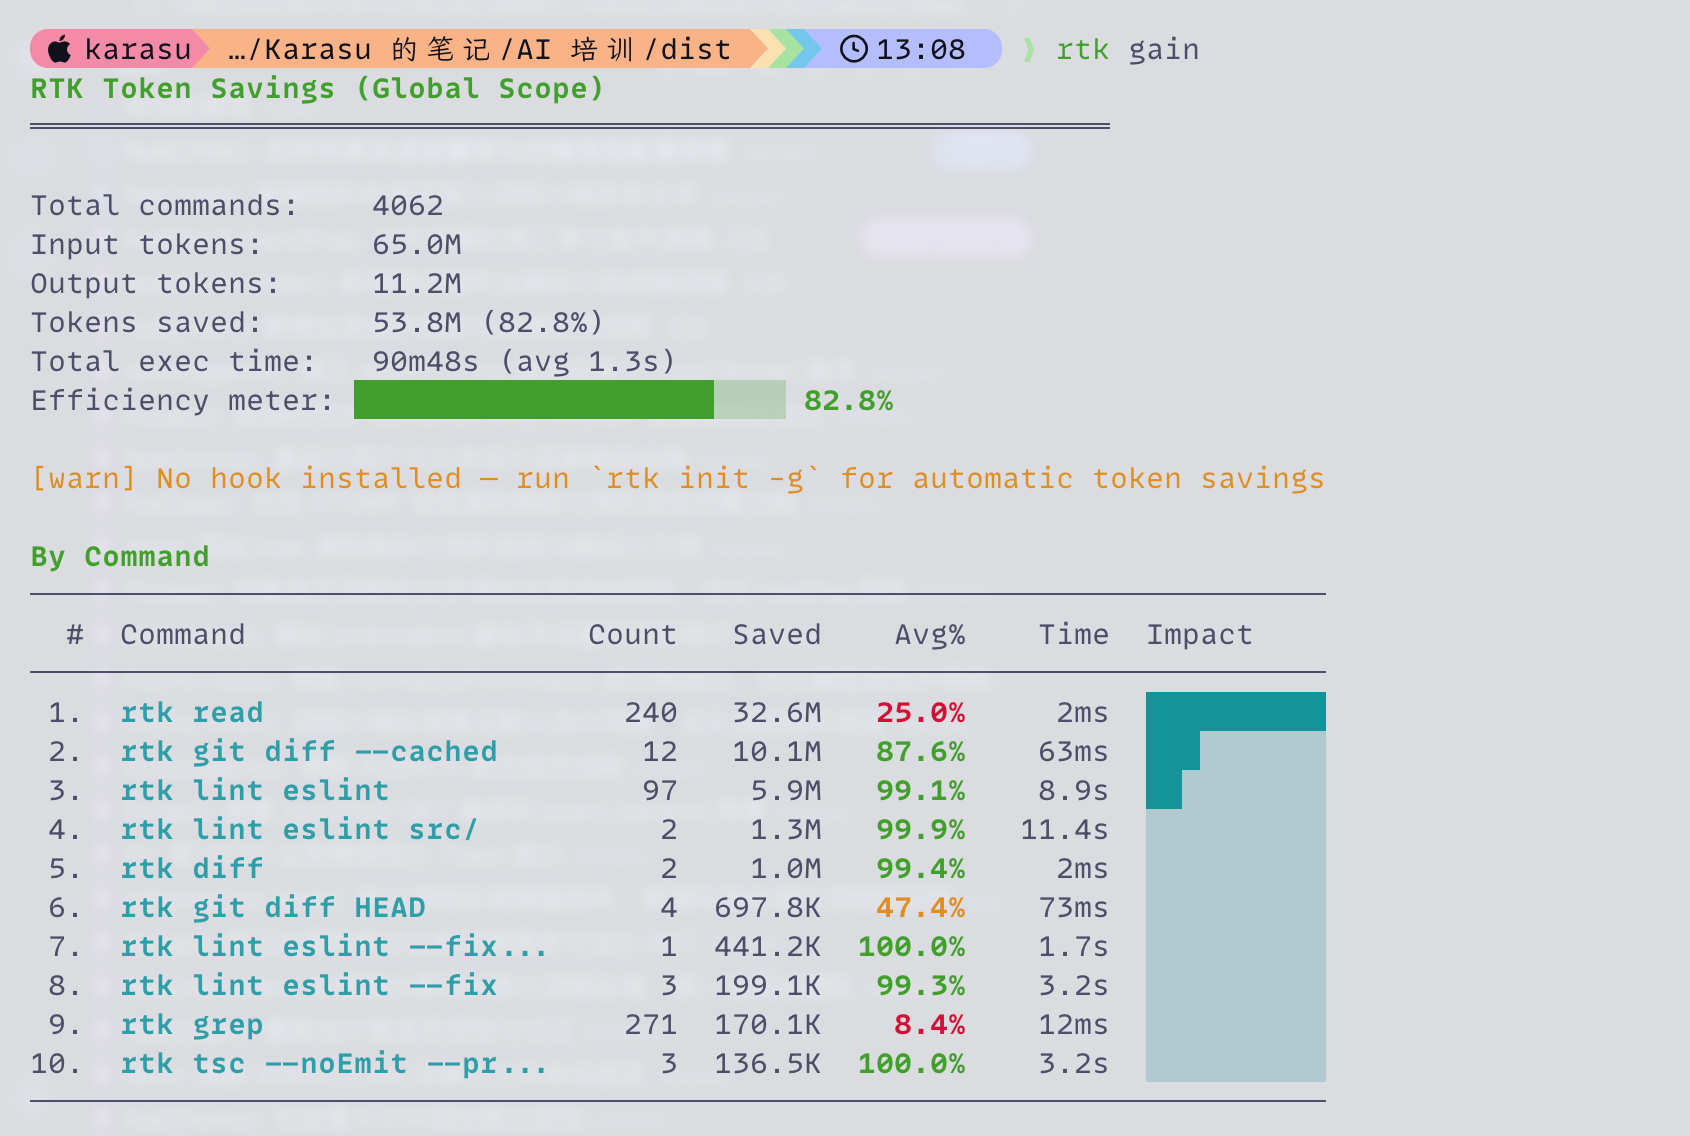Click the Avg% column header
Image resolution: width=1690 pixels, height=1136 pixels.
(930, 635)
